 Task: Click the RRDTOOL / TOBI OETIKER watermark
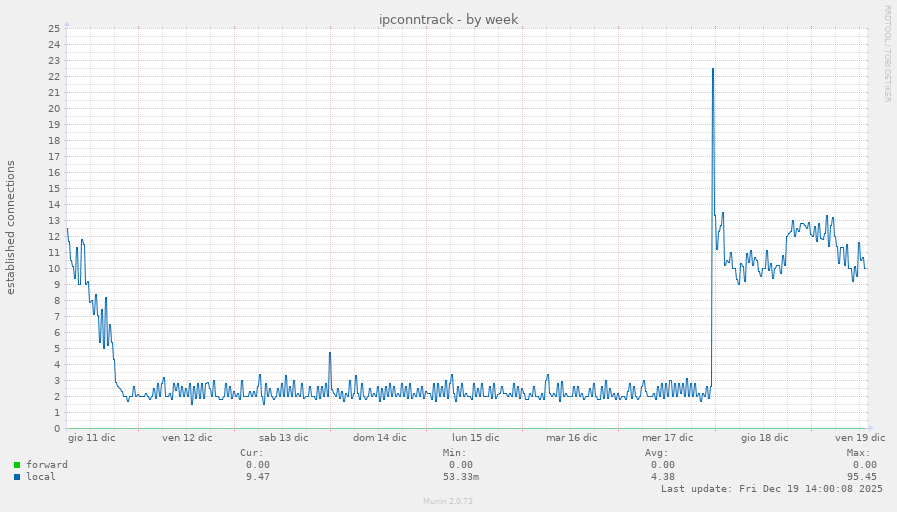coord(886,54)
